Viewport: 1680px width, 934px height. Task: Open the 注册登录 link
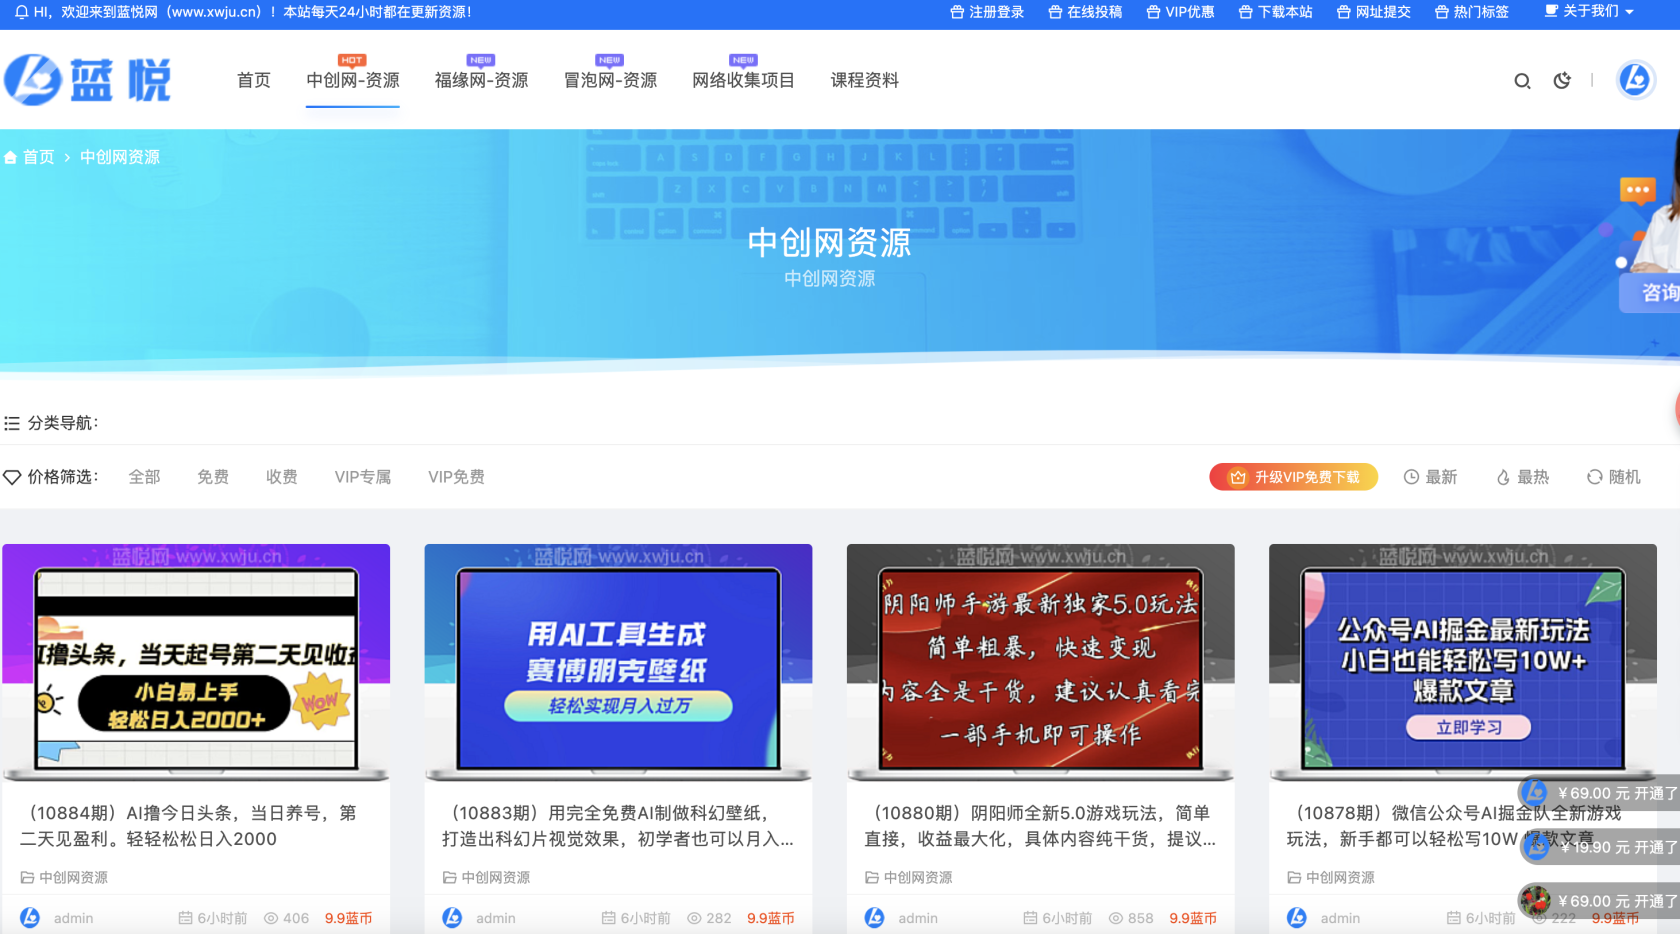click(987, 12)
